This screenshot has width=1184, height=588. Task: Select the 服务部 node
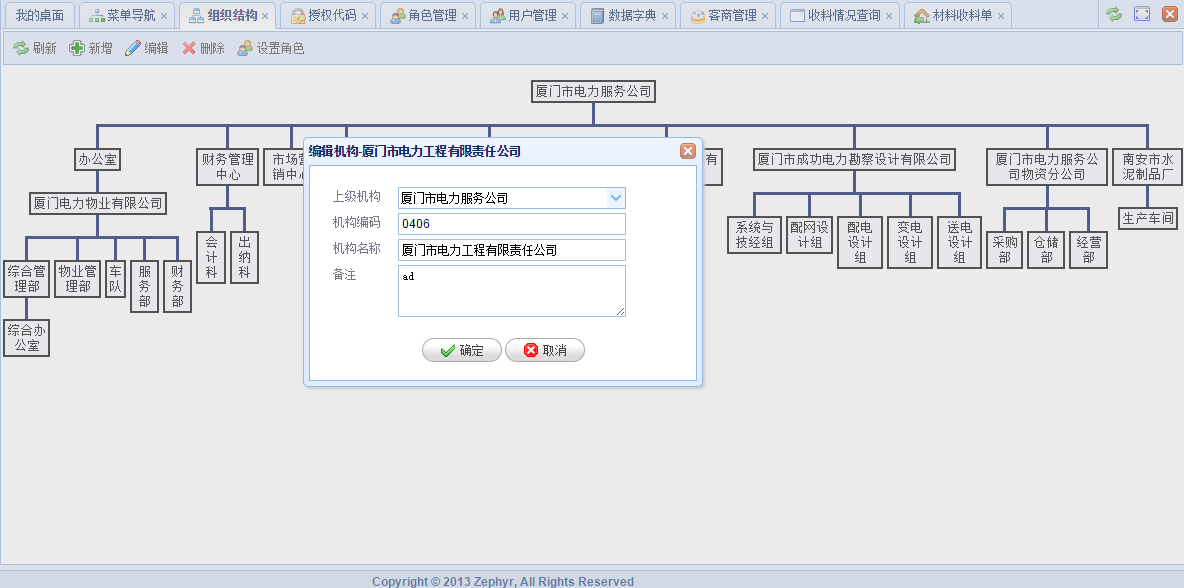click(x=144, y=286)
